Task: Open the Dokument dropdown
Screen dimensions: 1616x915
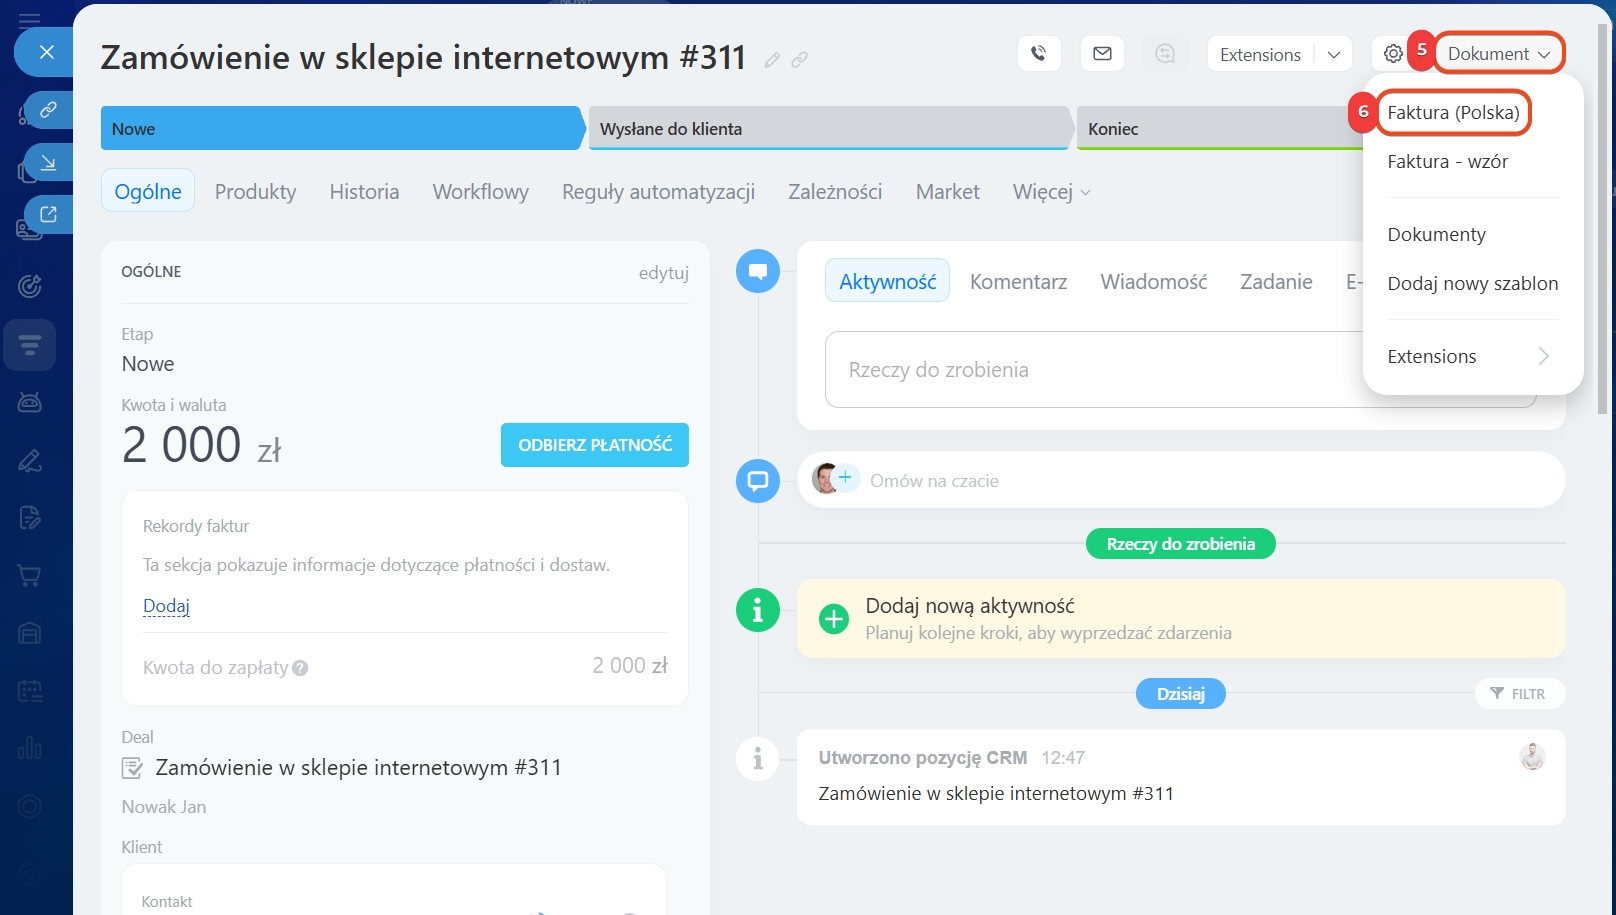Action: coord(1498,54)
